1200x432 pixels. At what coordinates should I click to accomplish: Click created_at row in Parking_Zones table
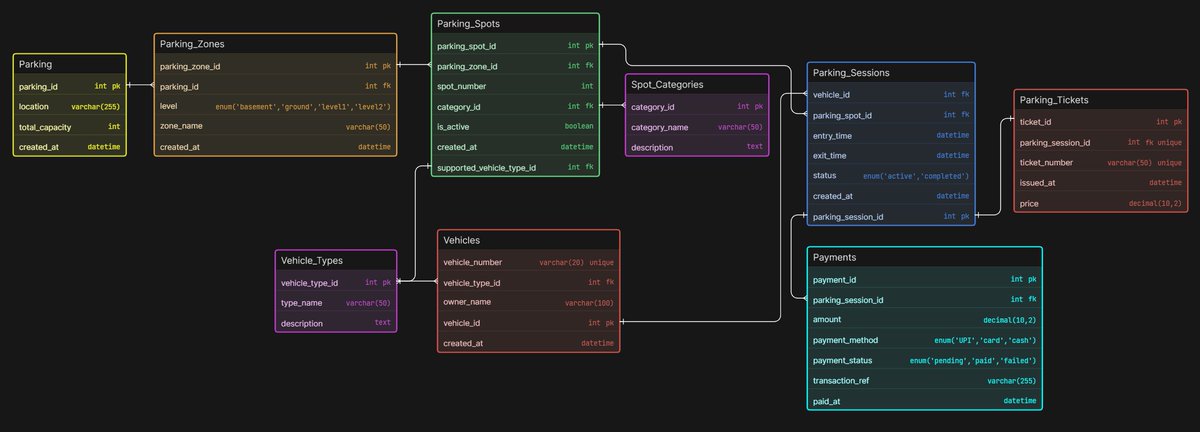[276, 147]
